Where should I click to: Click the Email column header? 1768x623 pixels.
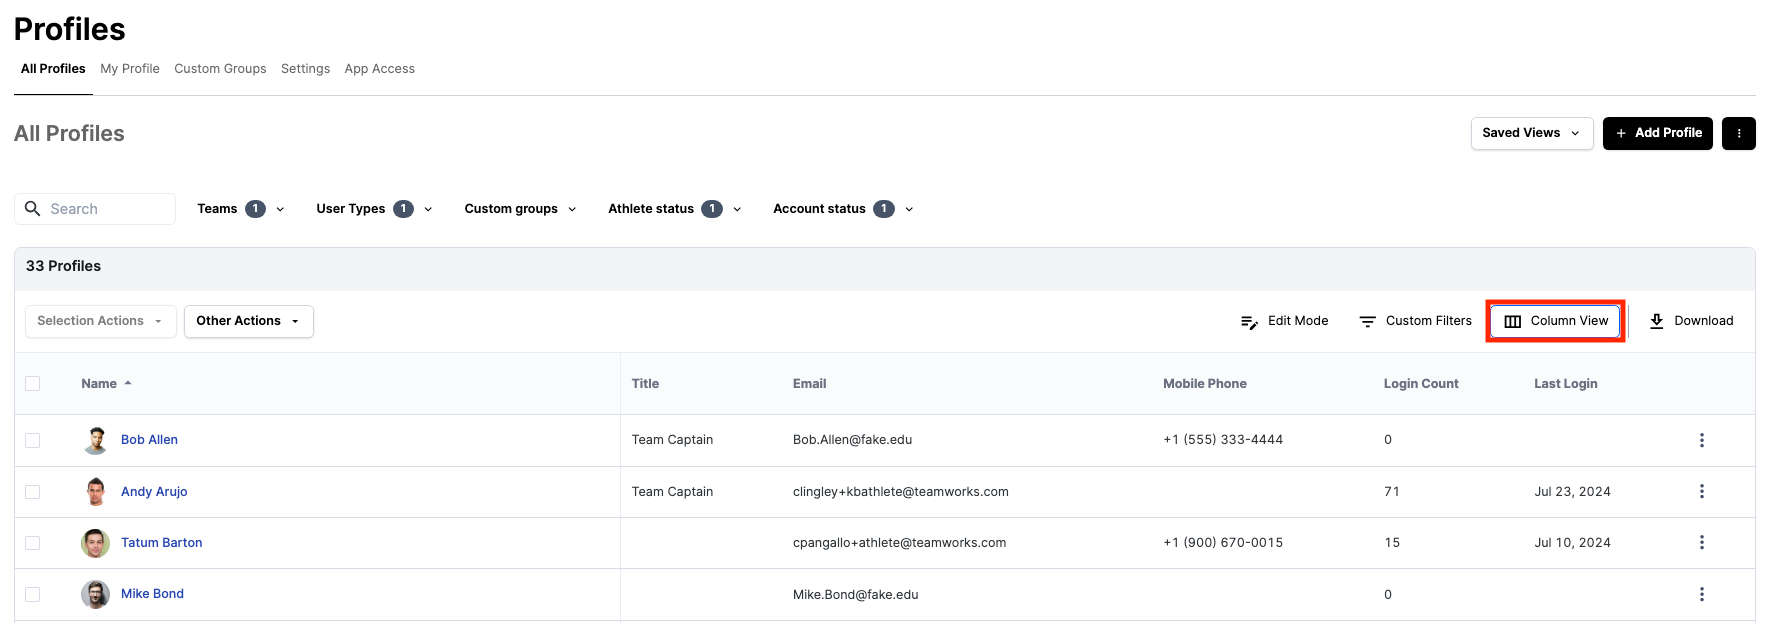point(809,383)
